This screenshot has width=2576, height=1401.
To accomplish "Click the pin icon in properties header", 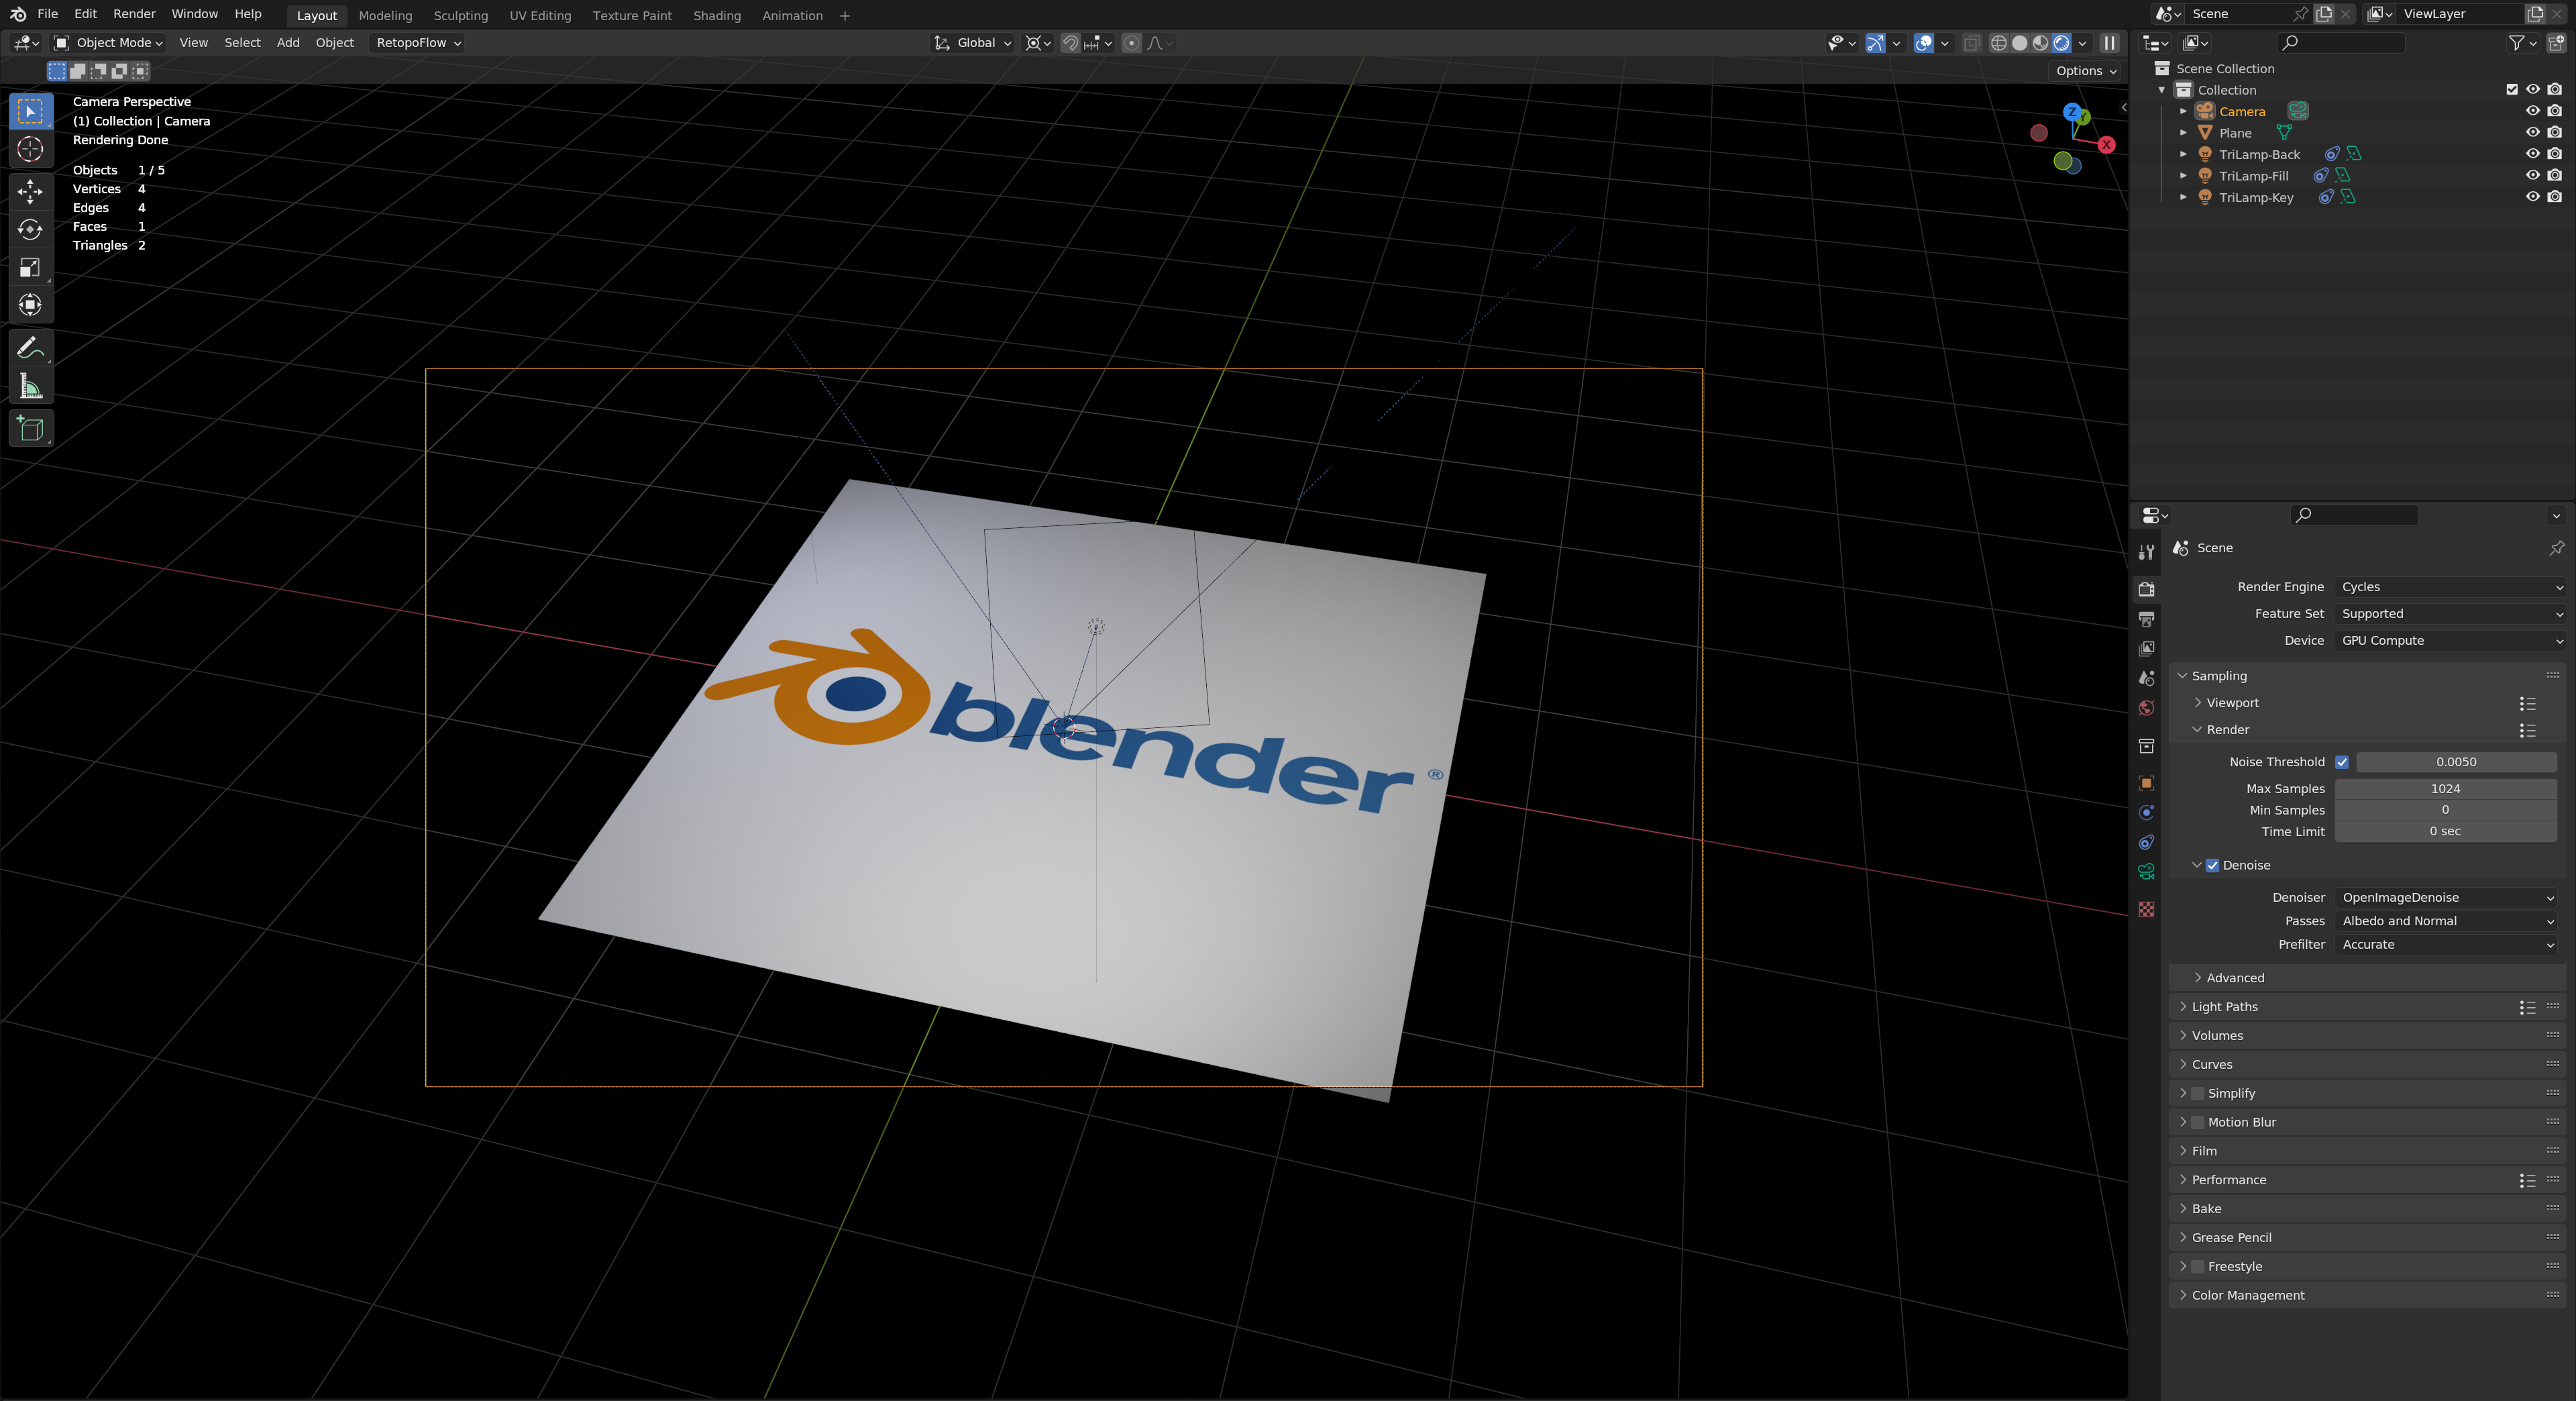I will coord(2556,548).
